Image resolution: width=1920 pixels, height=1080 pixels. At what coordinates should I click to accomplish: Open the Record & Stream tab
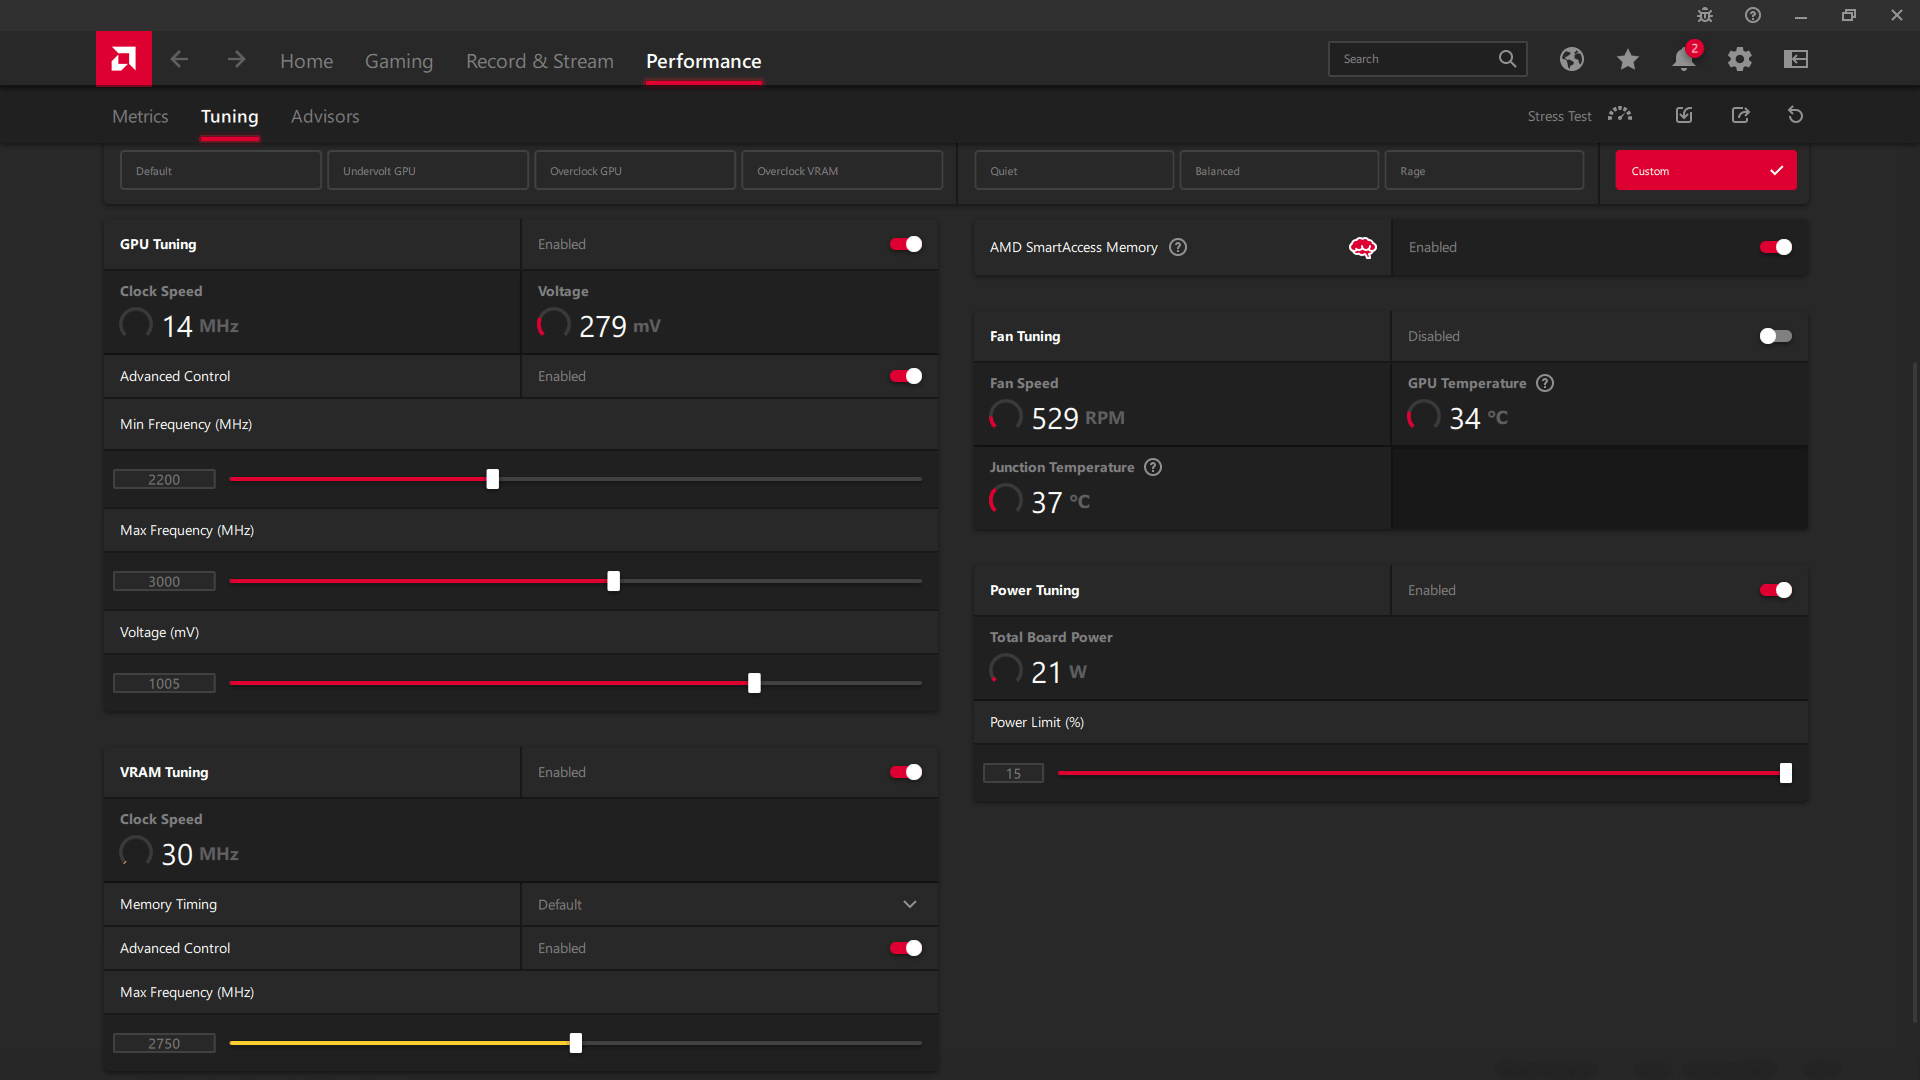[x=540, y=61]
